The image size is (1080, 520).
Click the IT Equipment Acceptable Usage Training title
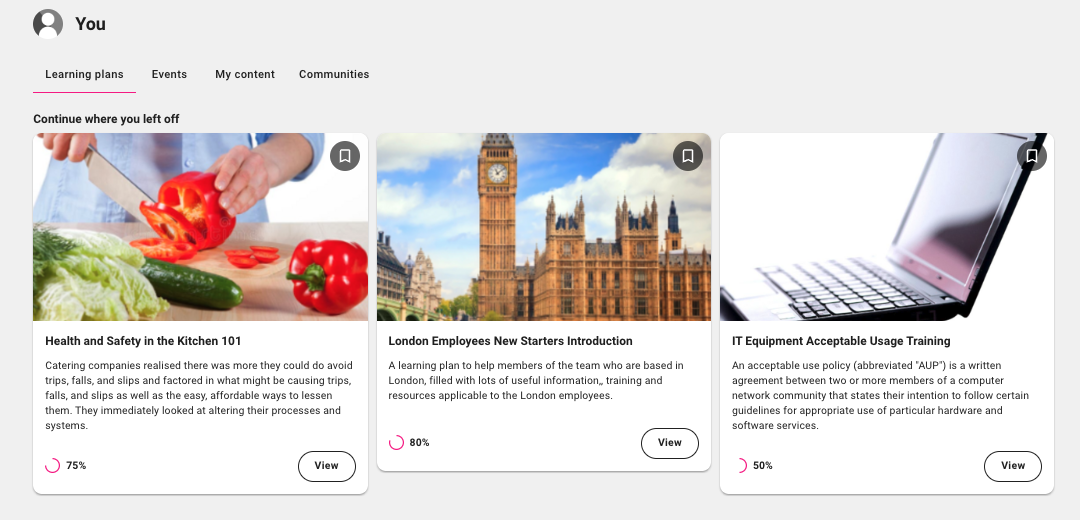841,341
